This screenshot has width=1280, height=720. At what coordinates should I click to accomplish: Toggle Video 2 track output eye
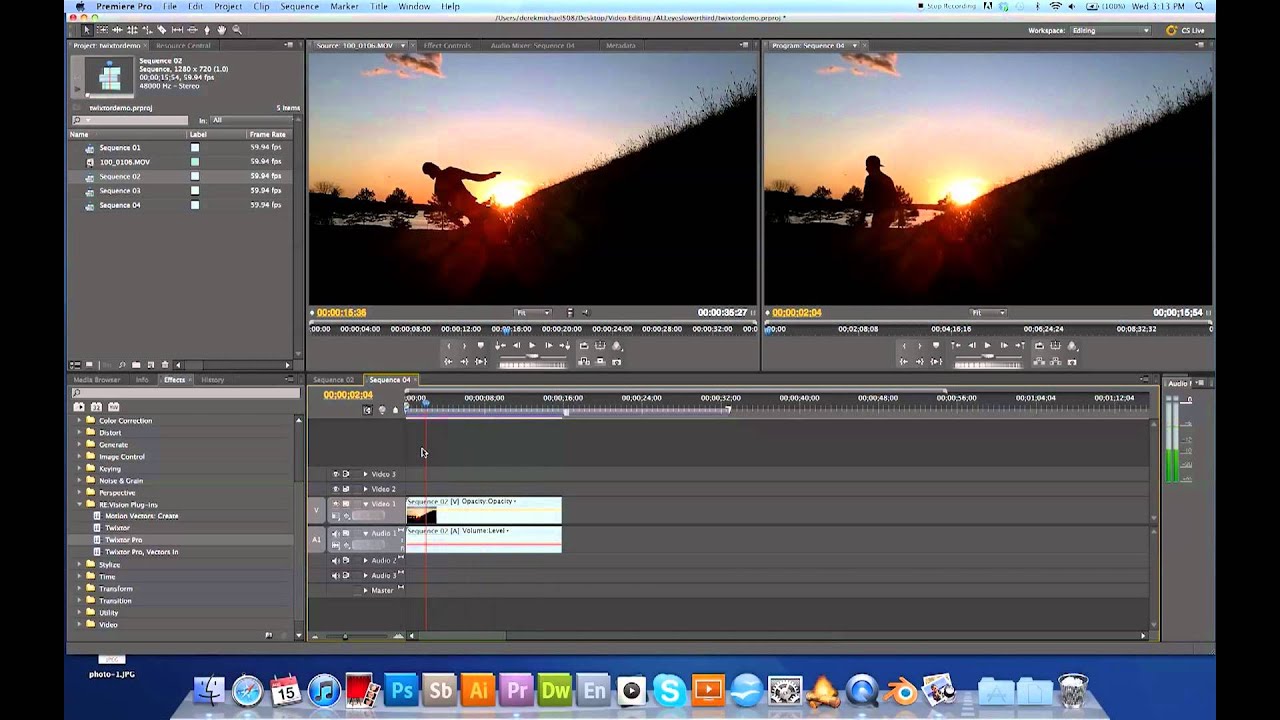point(335,489)
